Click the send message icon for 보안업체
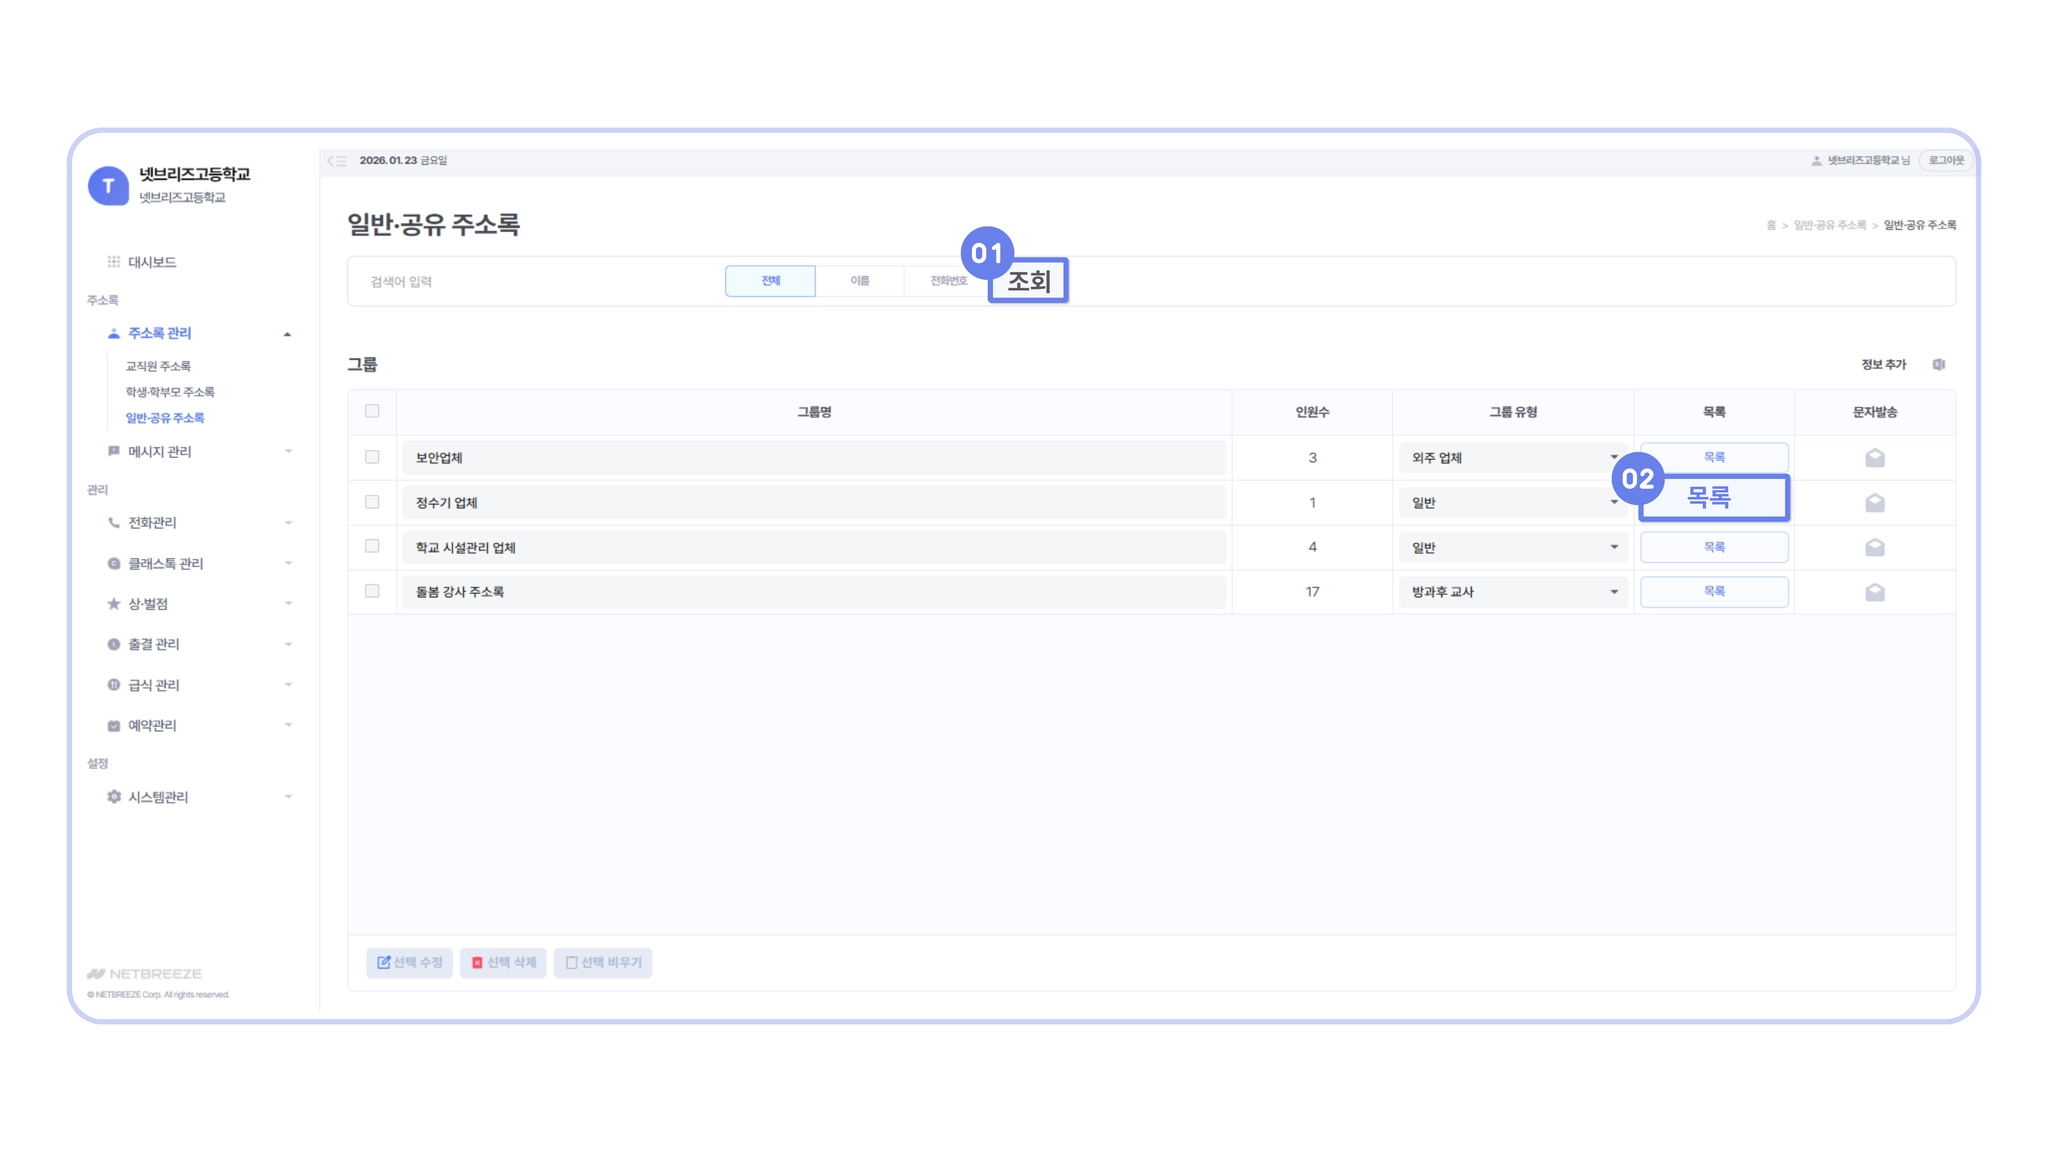 (1874, 458)
